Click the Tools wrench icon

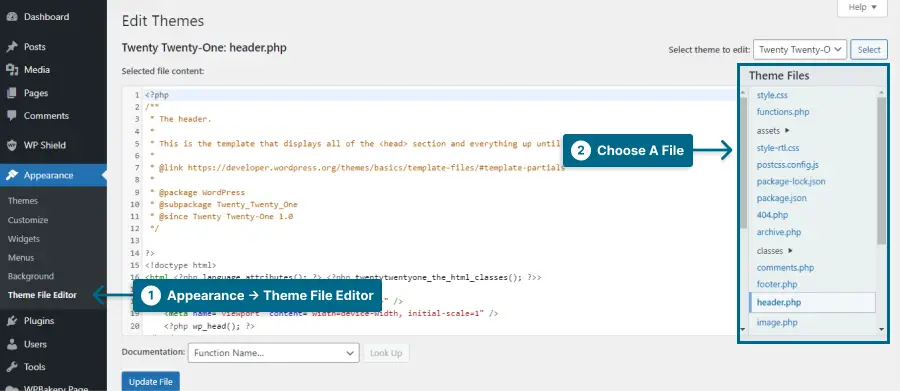point(12,367)
